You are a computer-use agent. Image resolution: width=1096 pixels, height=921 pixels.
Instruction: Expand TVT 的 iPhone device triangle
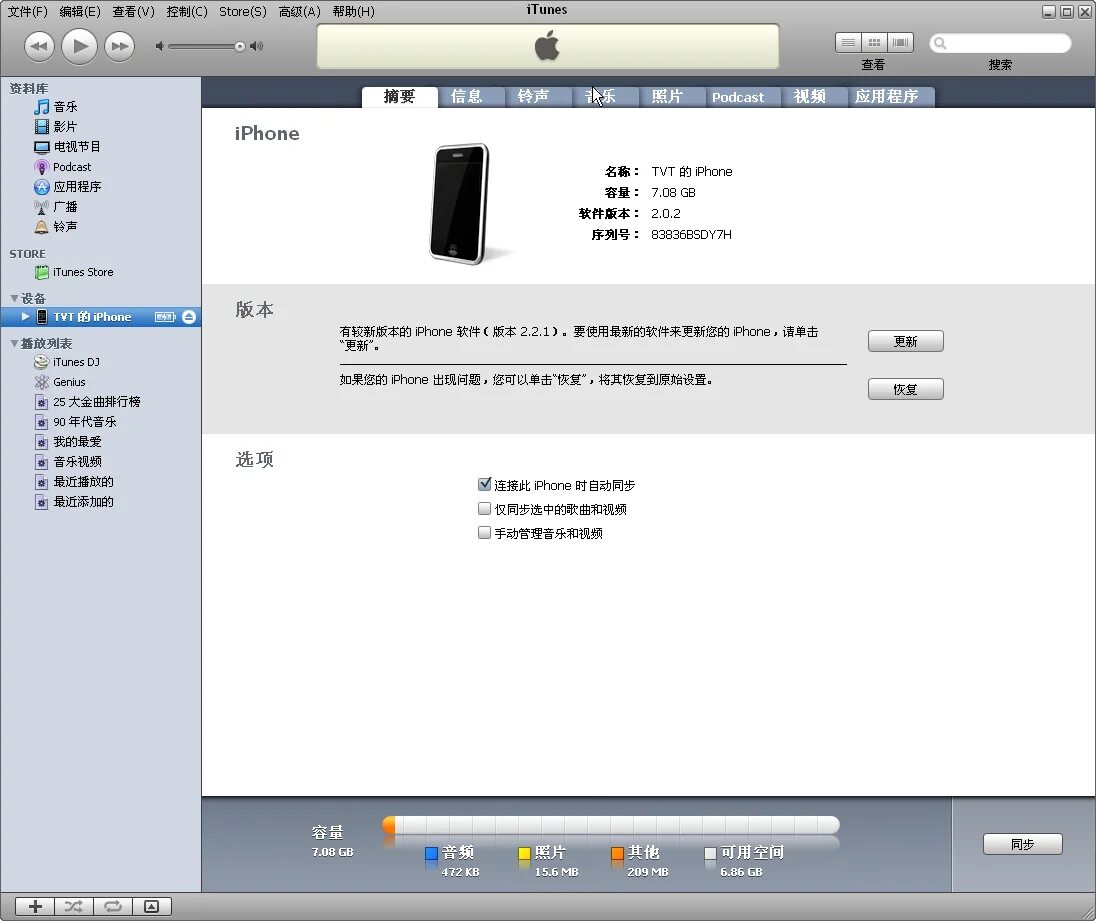(25, 317)
